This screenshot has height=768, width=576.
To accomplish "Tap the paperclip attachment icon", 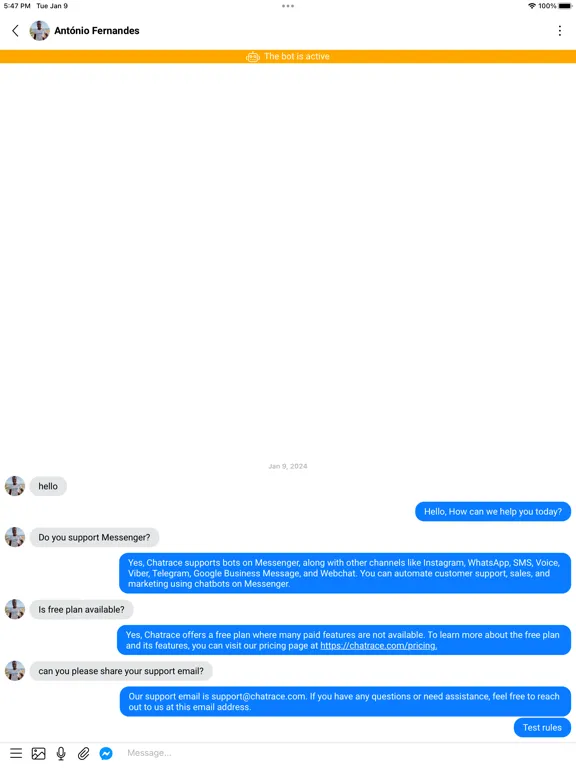I will click(x=84, y=753).
